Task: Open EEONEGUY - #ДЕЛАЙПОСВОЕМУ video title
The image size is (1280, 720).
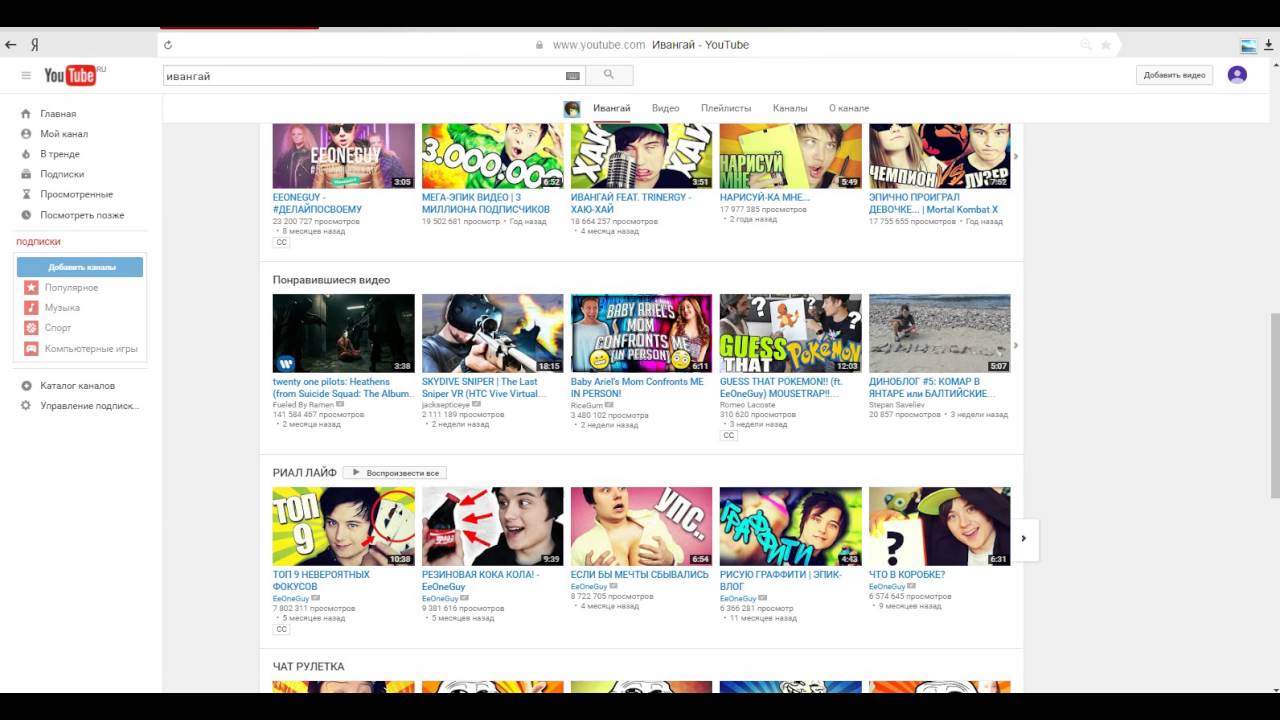Action: [318, 204]
